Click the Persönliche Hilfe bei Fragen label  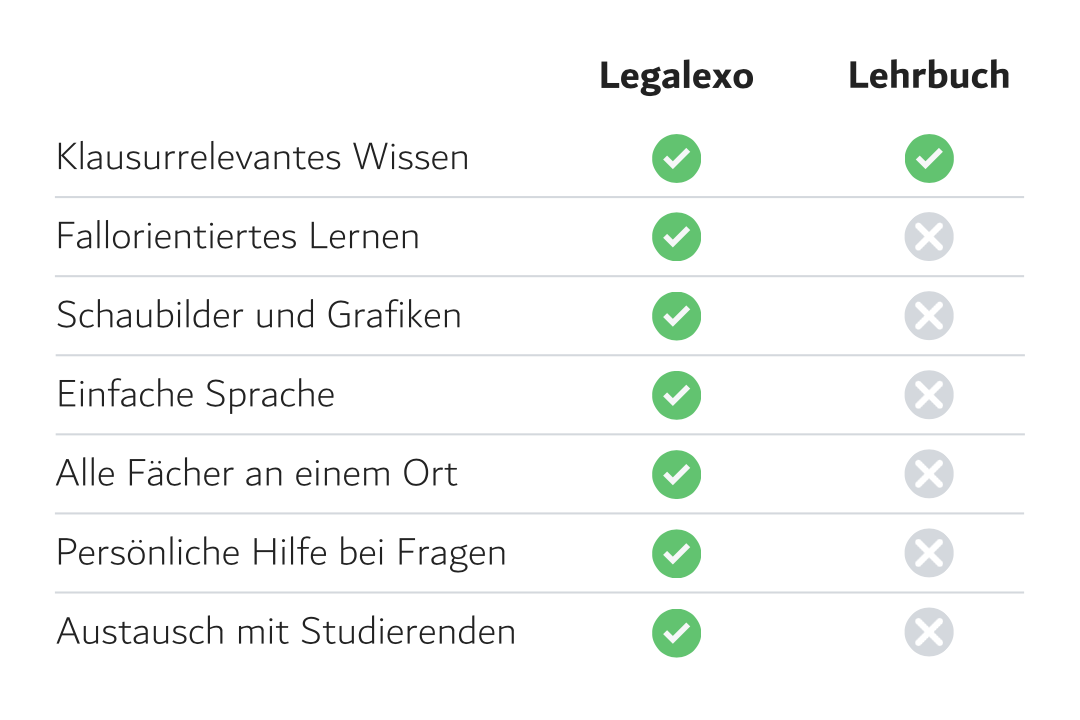281,553
